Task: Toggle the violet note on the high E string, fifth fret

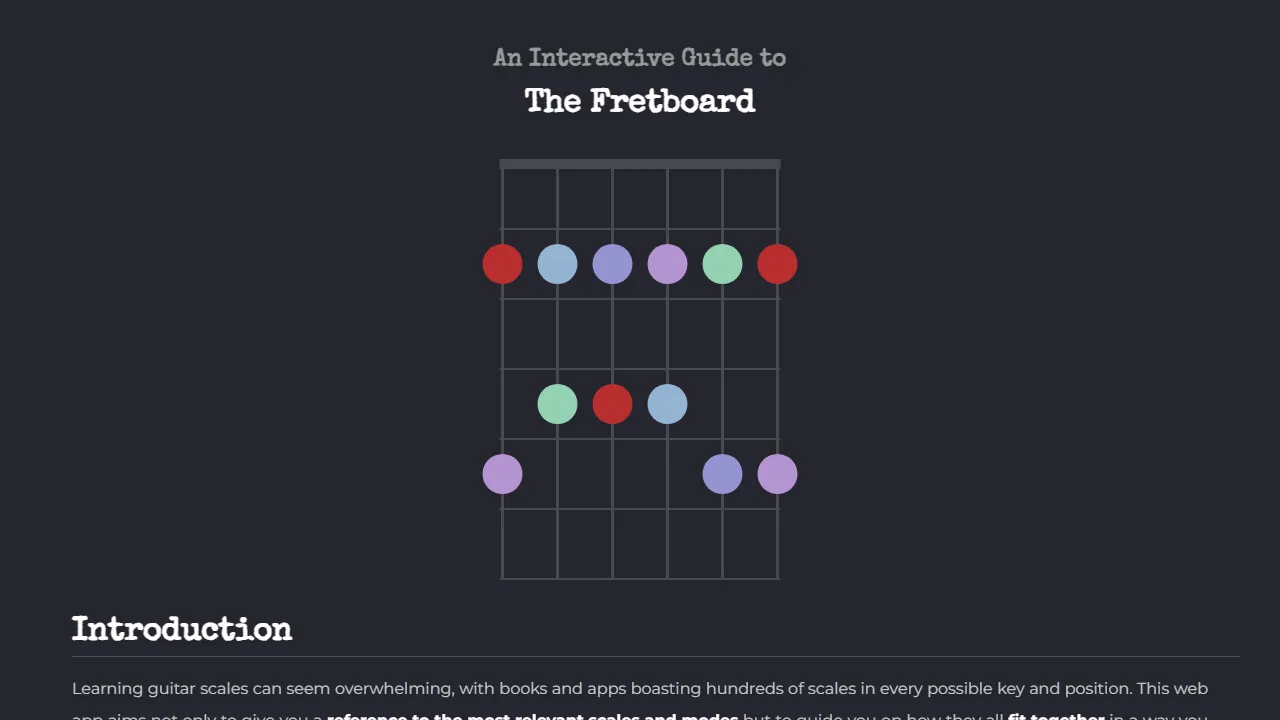Action: [x=777, y=474]
